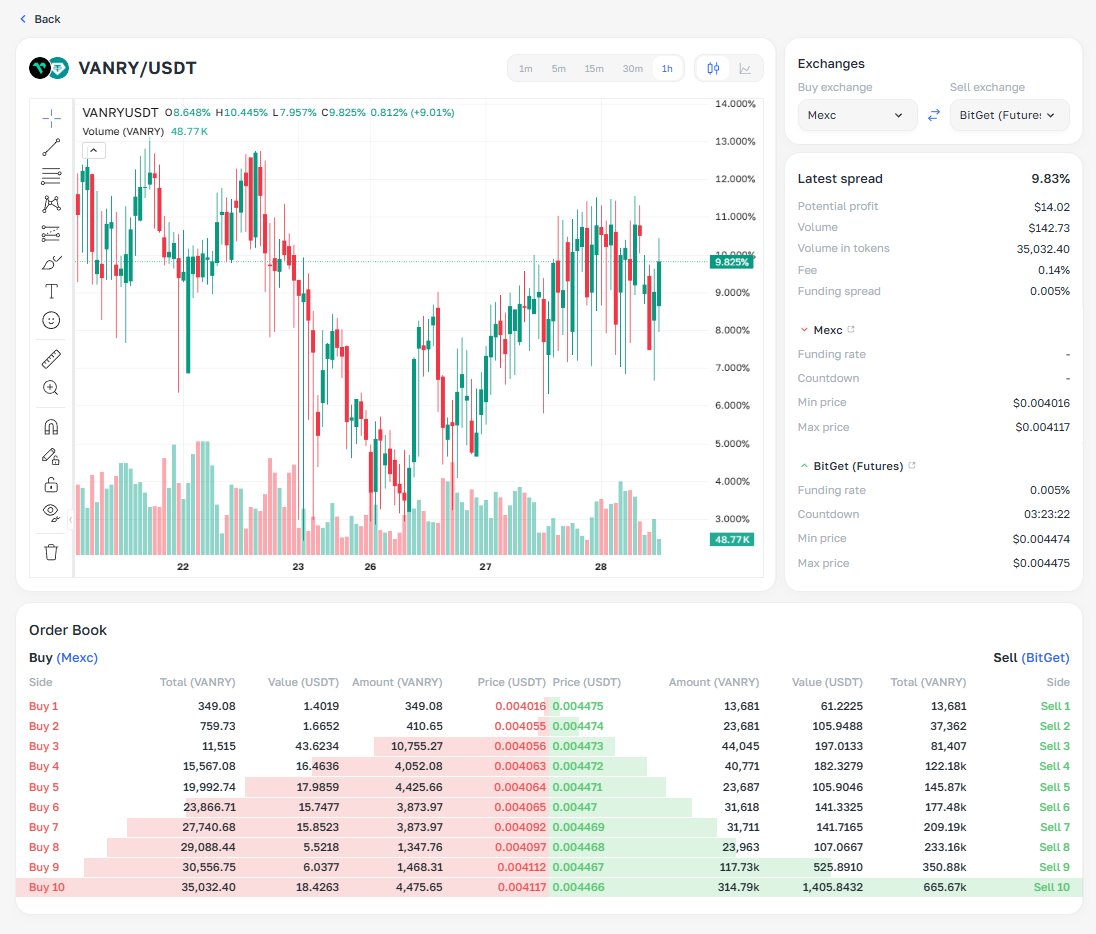Open the Buy exchange Mexc dropdown
The image size is (1096, 934).
[857, 115]
